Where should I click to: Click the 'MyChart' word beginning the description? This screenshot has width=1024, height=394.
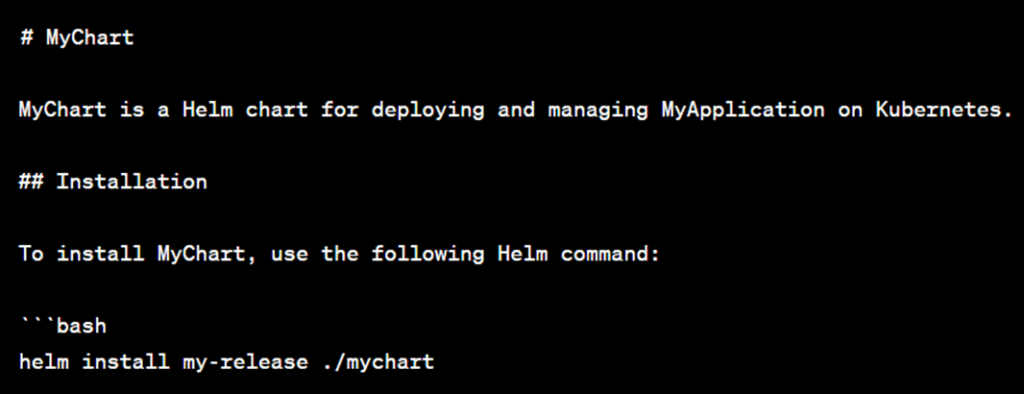pyautogui.click(x=63, y=110)
